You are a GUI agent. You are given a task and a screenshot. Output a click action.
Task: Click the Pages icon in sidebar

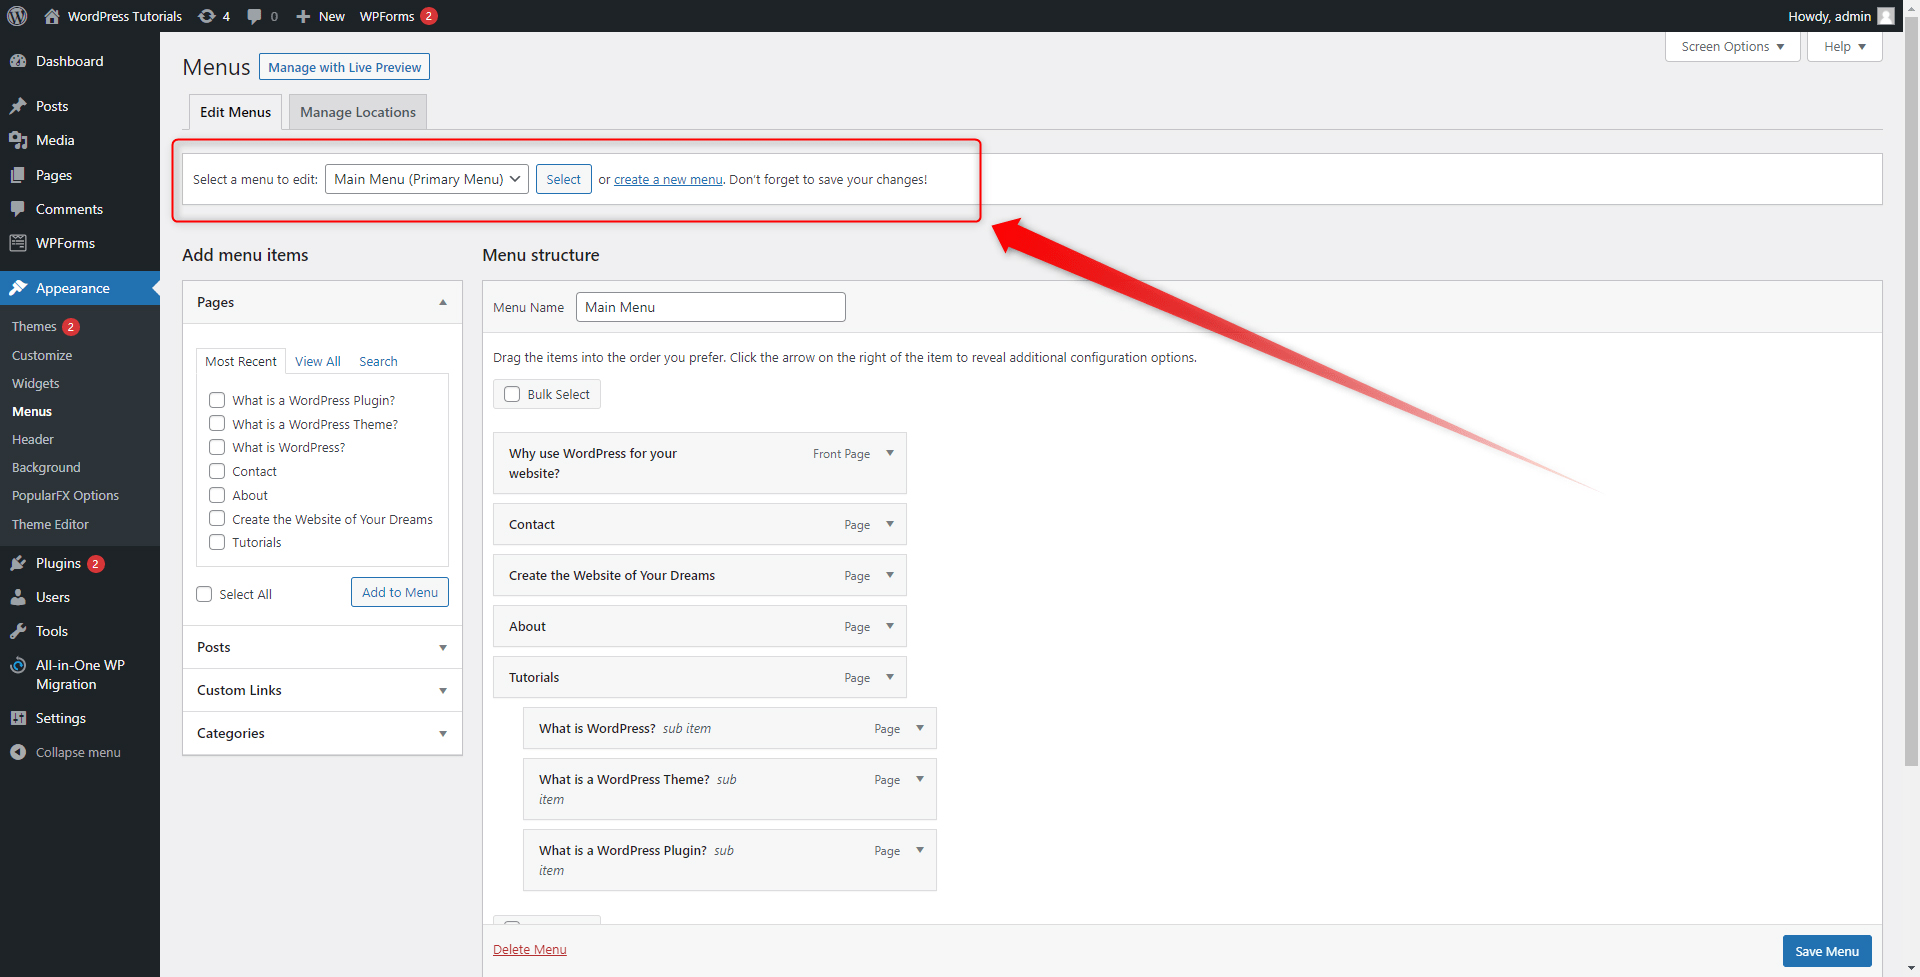18,175
